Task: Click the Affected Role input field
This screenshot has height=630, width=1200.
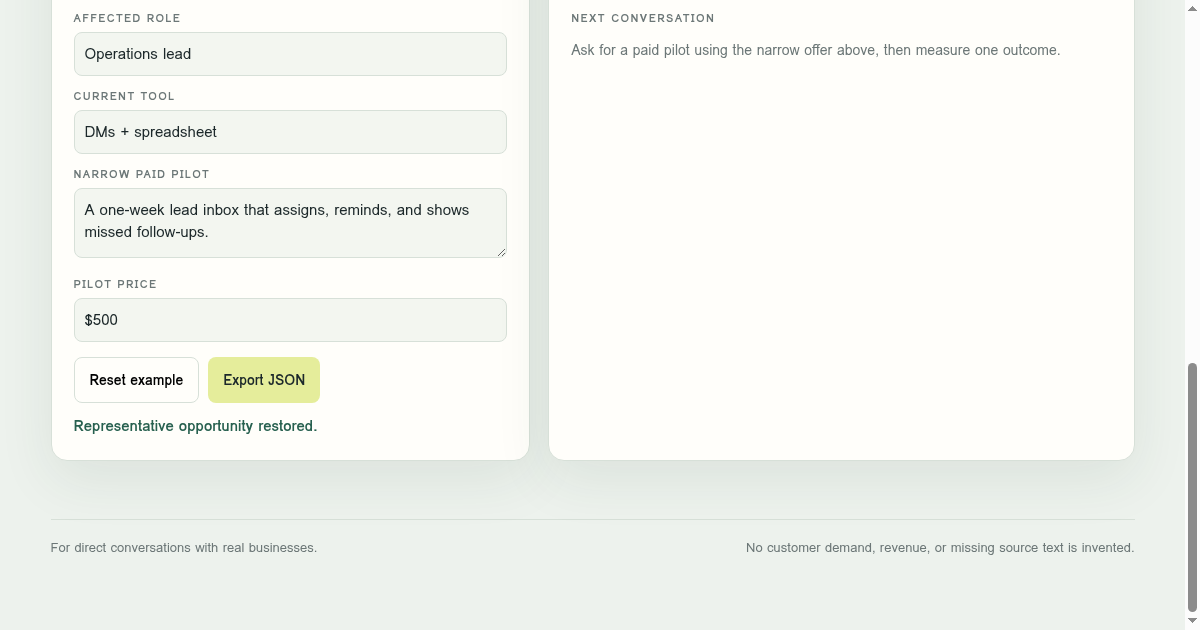Action: coord(290,54)
